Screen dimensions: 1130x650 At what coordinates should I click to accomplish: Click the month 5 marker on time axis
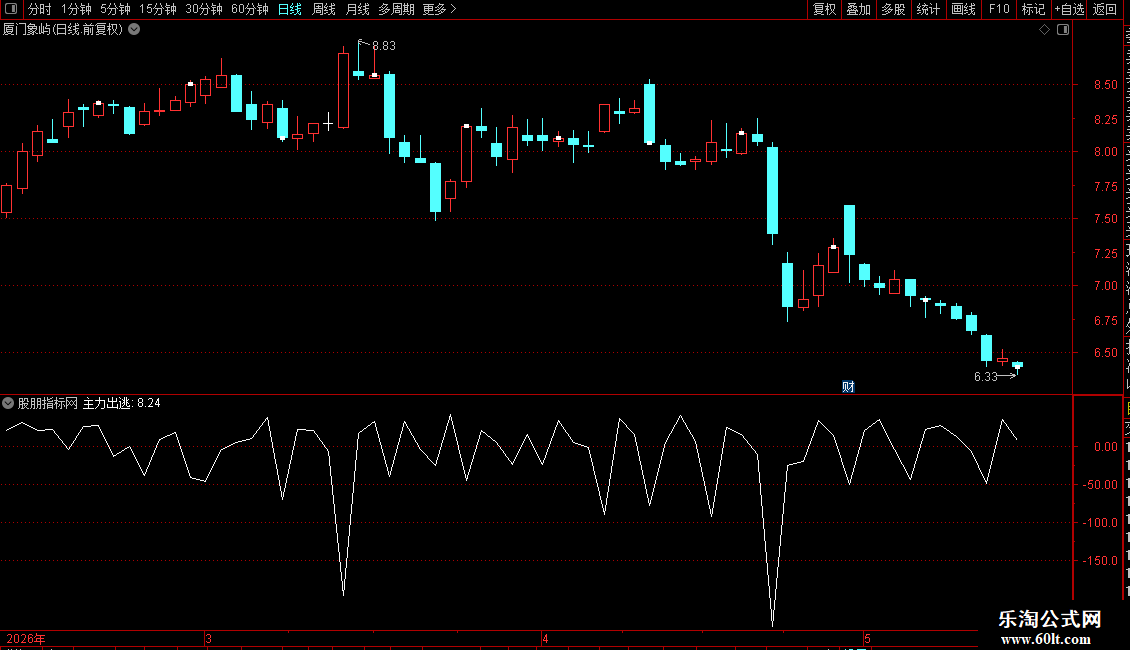(x=868, y=638)
